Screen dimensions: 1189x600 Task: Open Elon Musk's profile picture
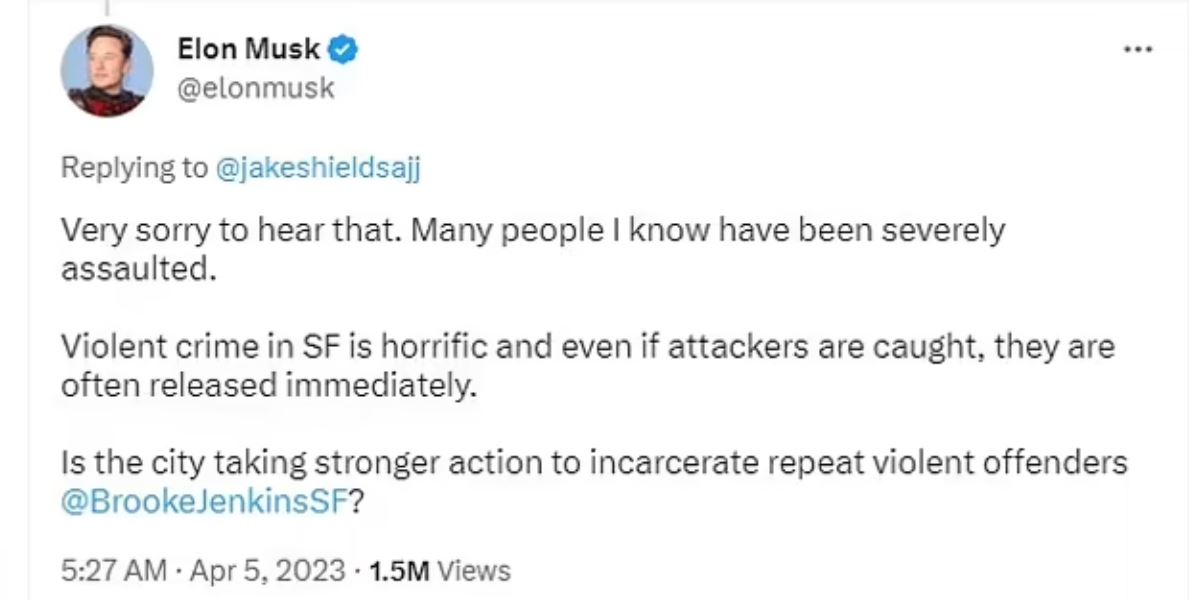tap(107, 69)
